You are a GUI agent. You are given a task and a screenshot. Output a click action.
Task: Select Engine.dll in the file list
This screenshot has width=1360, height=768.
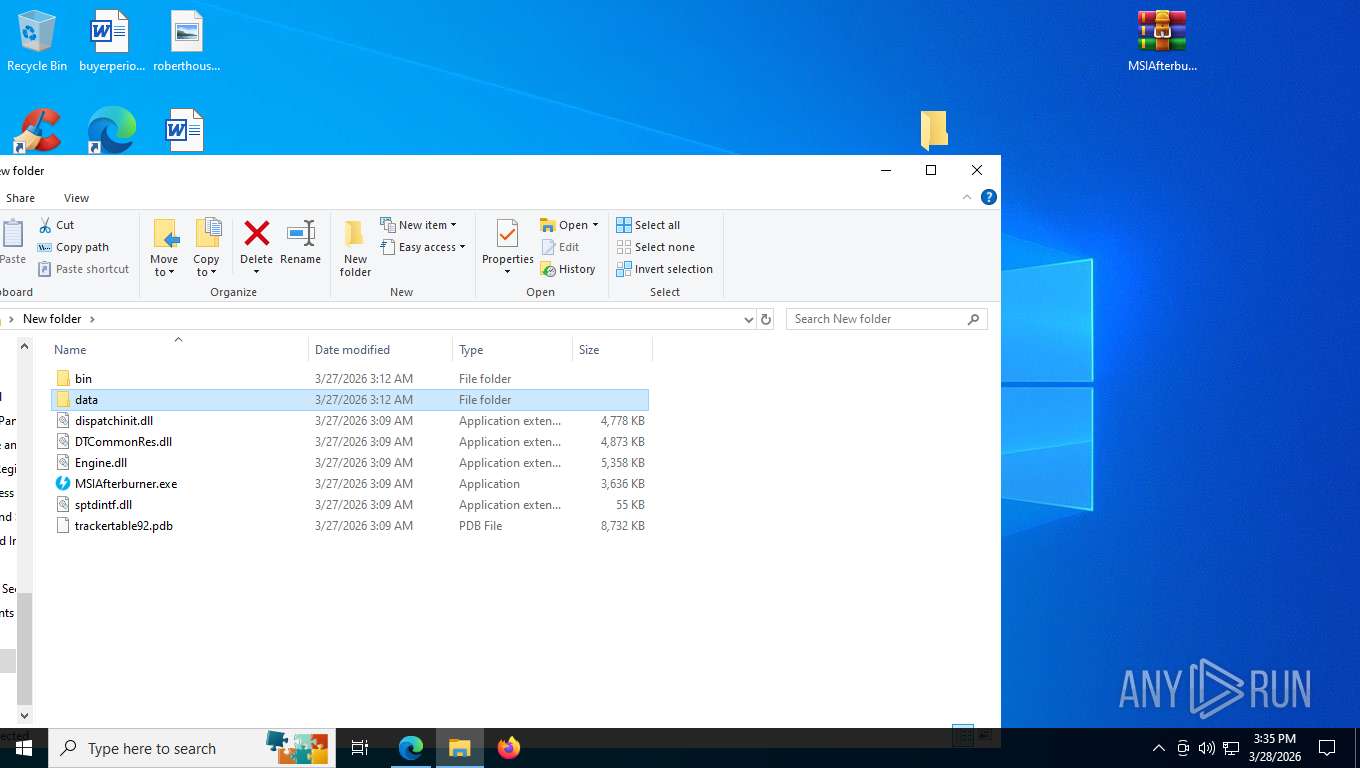[350, 463]
